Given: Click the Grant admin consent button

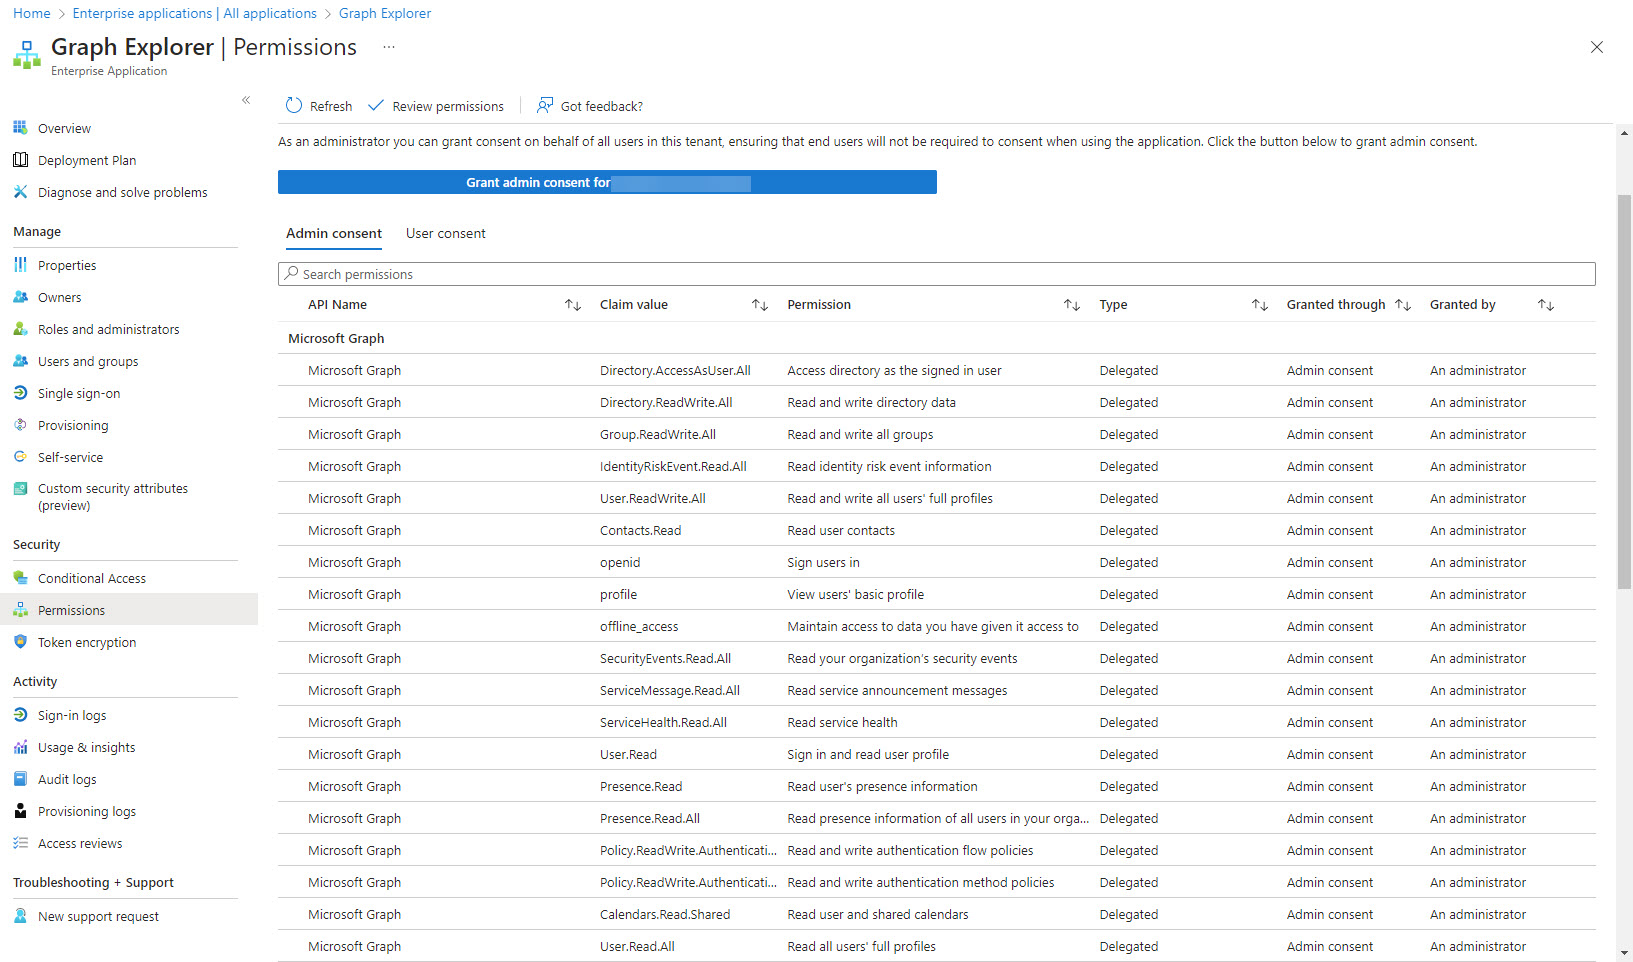Looking at the screenshot, I should click(x=607, y=182).
